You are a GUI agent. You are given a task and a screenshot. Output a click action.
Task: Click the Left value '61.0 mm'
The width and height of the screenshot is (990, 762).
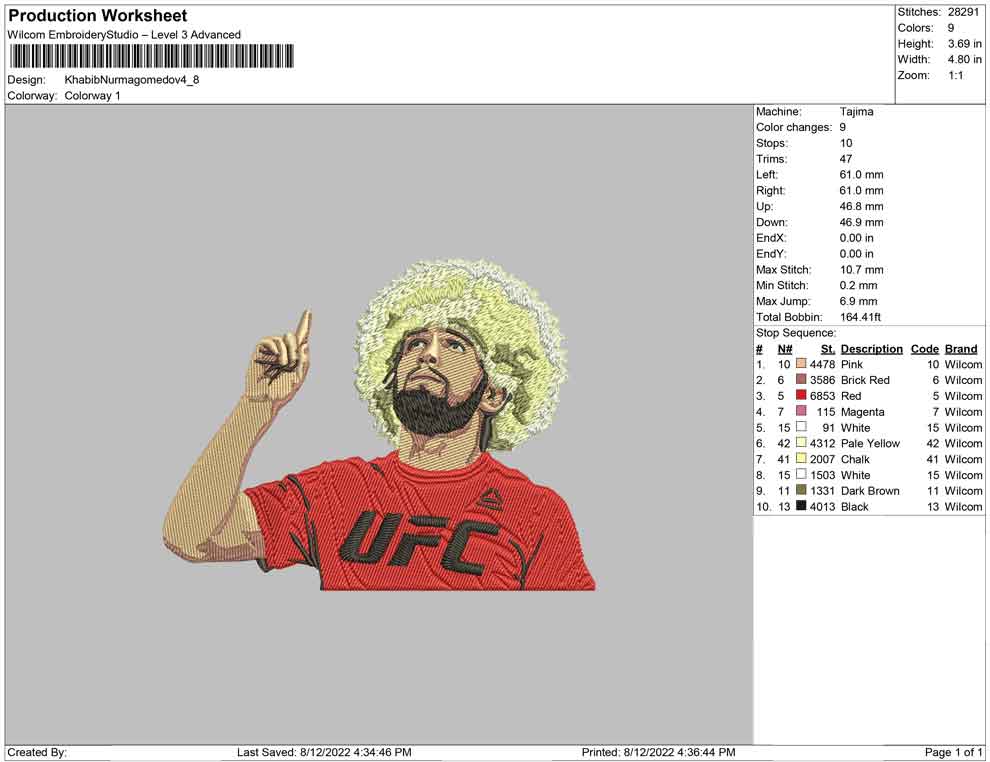click(861, 175)
